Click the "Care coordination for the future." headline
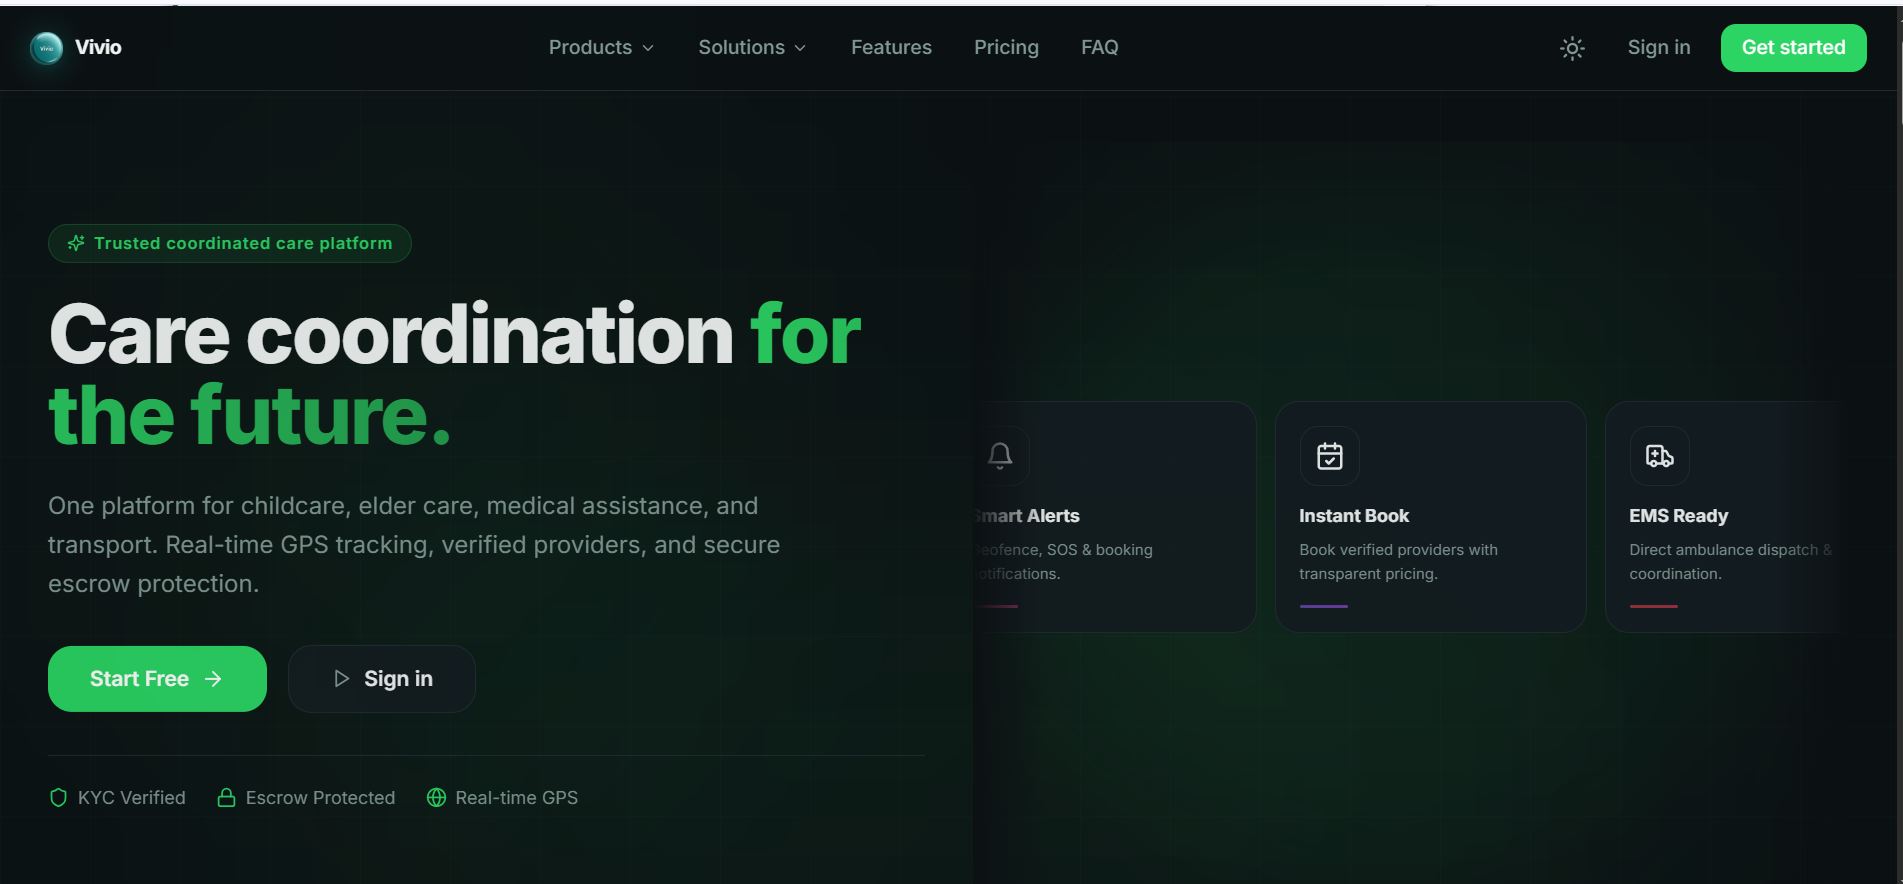Image resolution: width=1903 pixels, height=884 pixels. pos(455,374)
